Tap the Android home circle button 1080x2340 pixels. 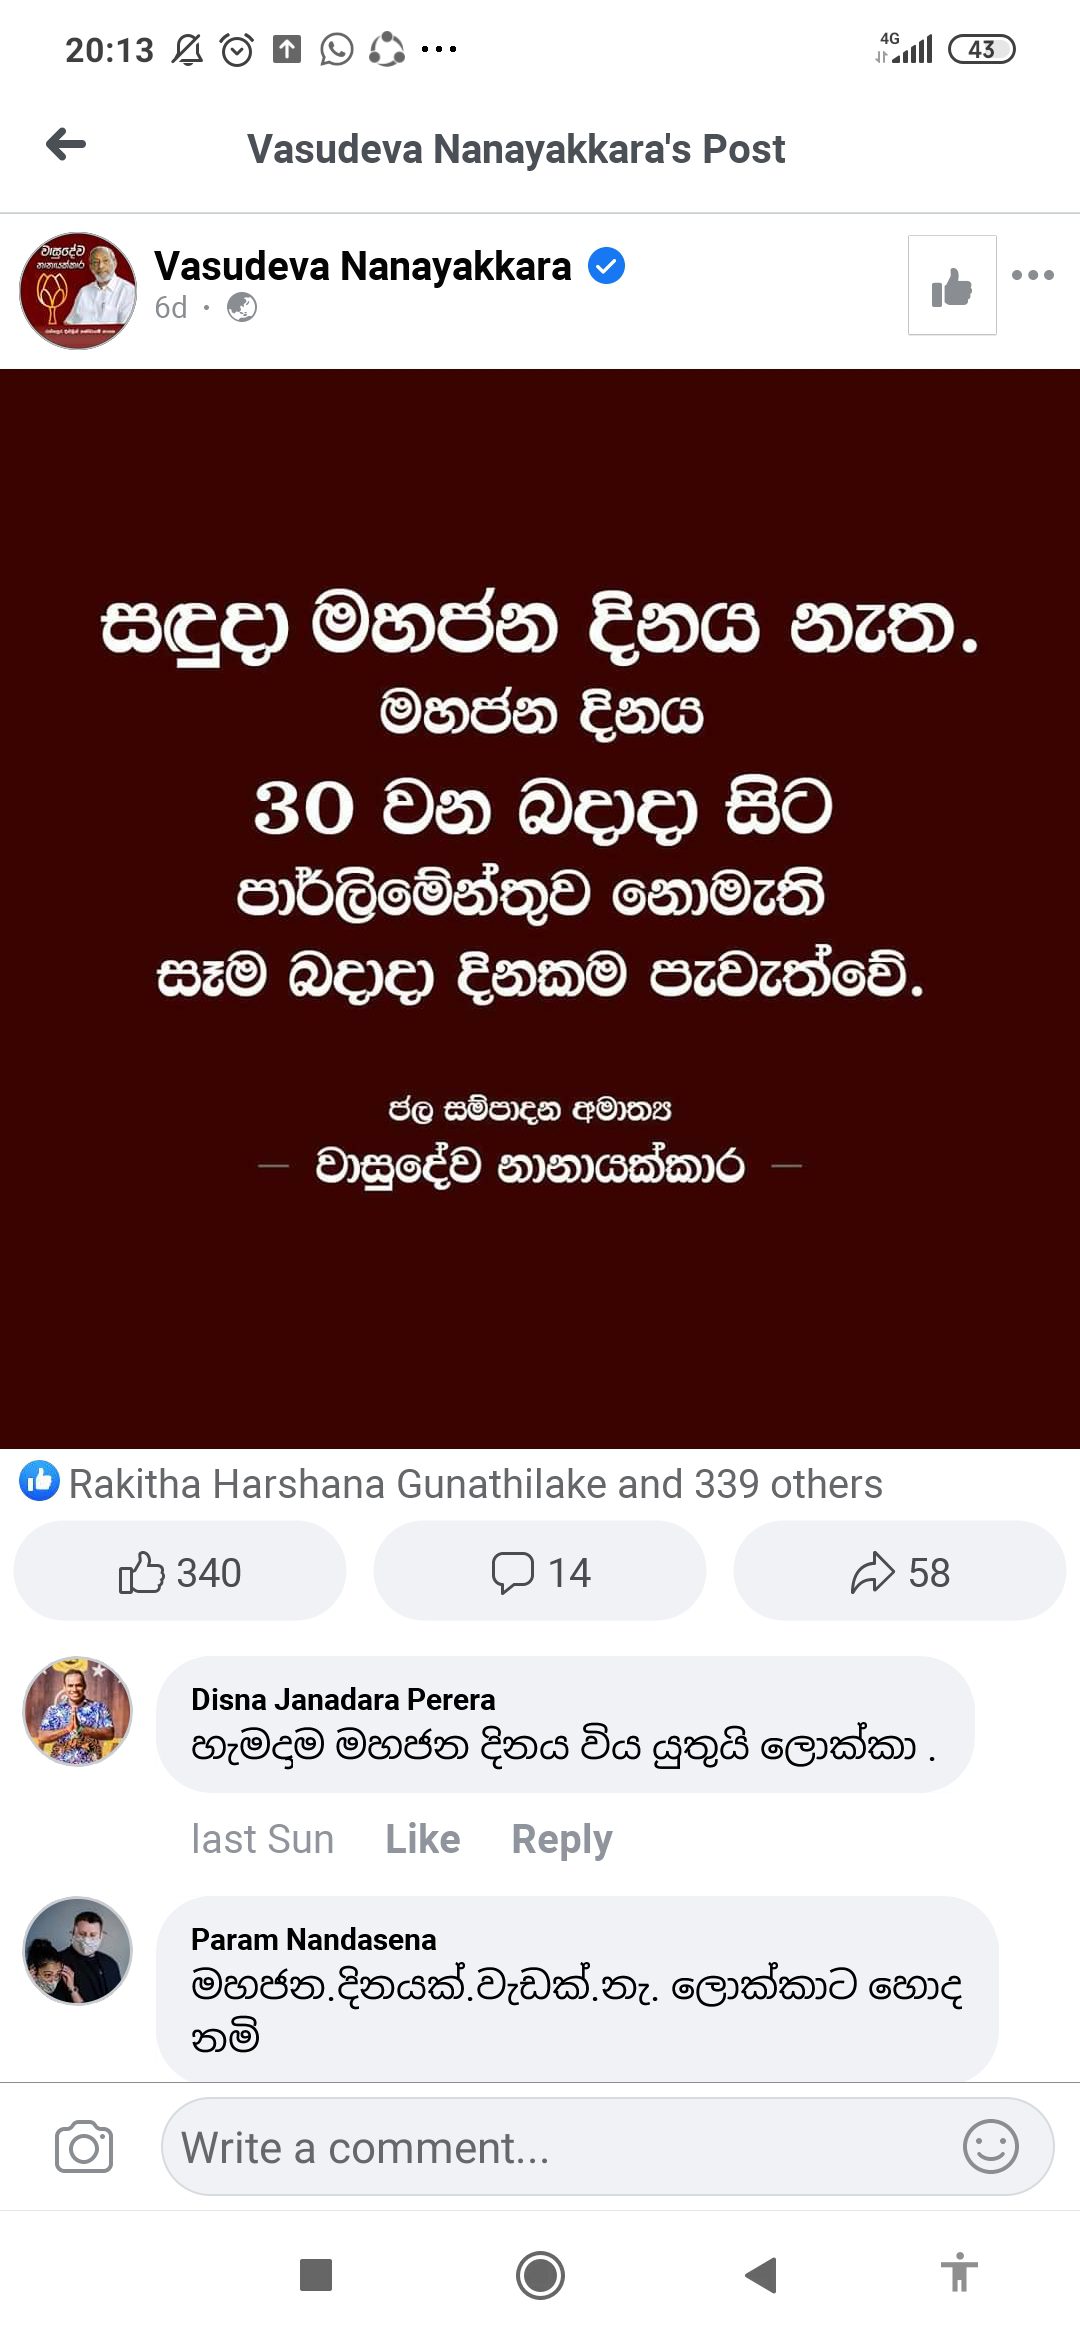[540, 2275]
